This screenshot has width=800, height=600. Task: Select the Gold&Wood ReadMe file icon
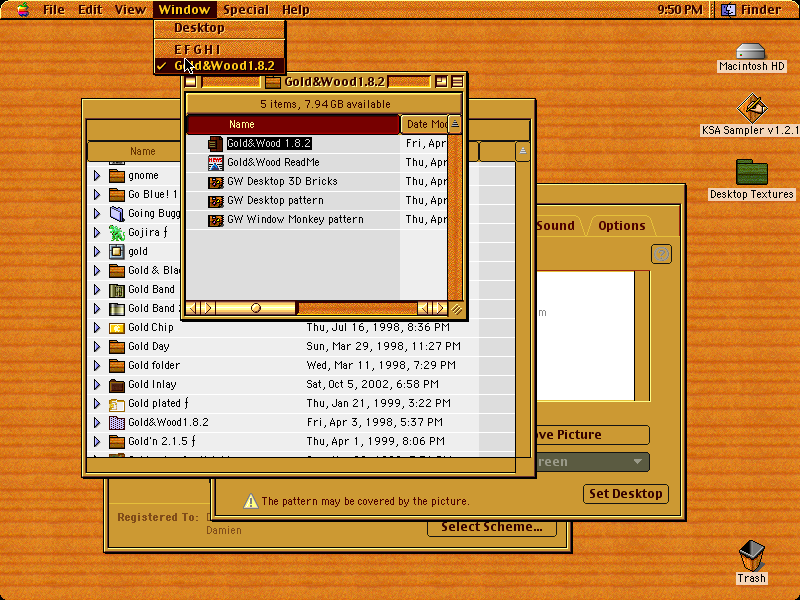[x=215, y=163]
